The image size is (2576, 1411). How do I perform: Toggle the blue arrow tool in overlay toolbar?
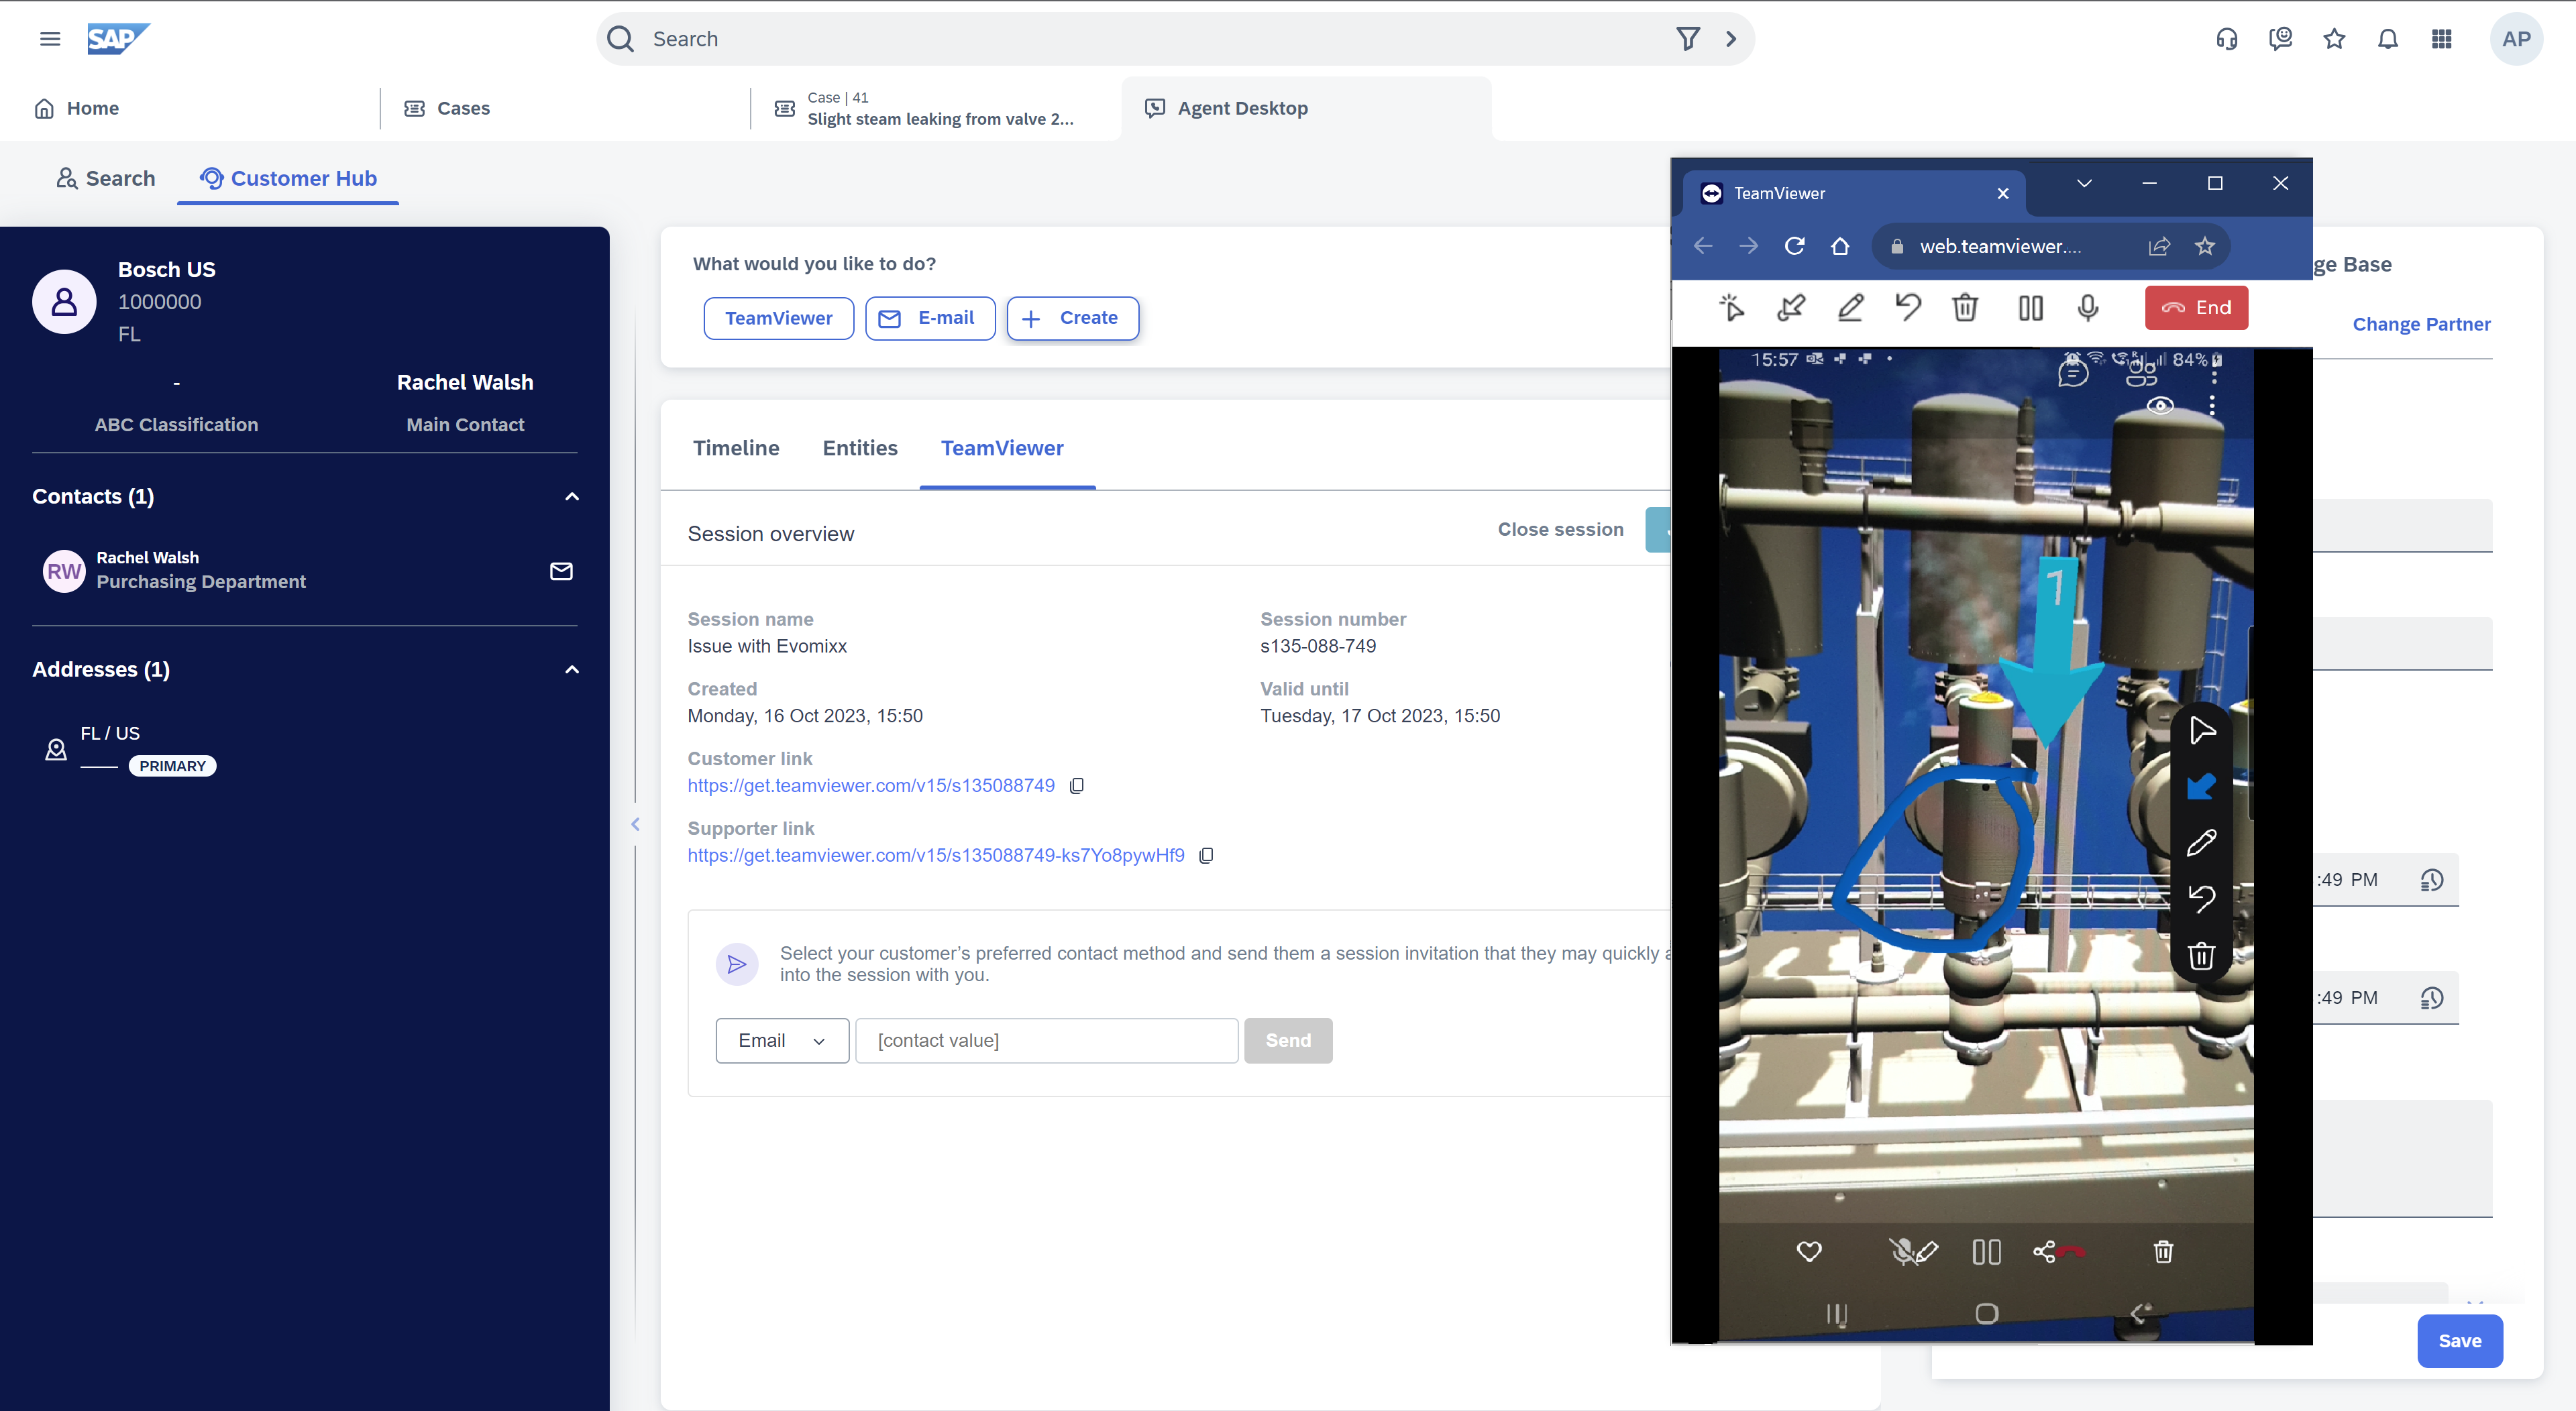pos(2203,786)
